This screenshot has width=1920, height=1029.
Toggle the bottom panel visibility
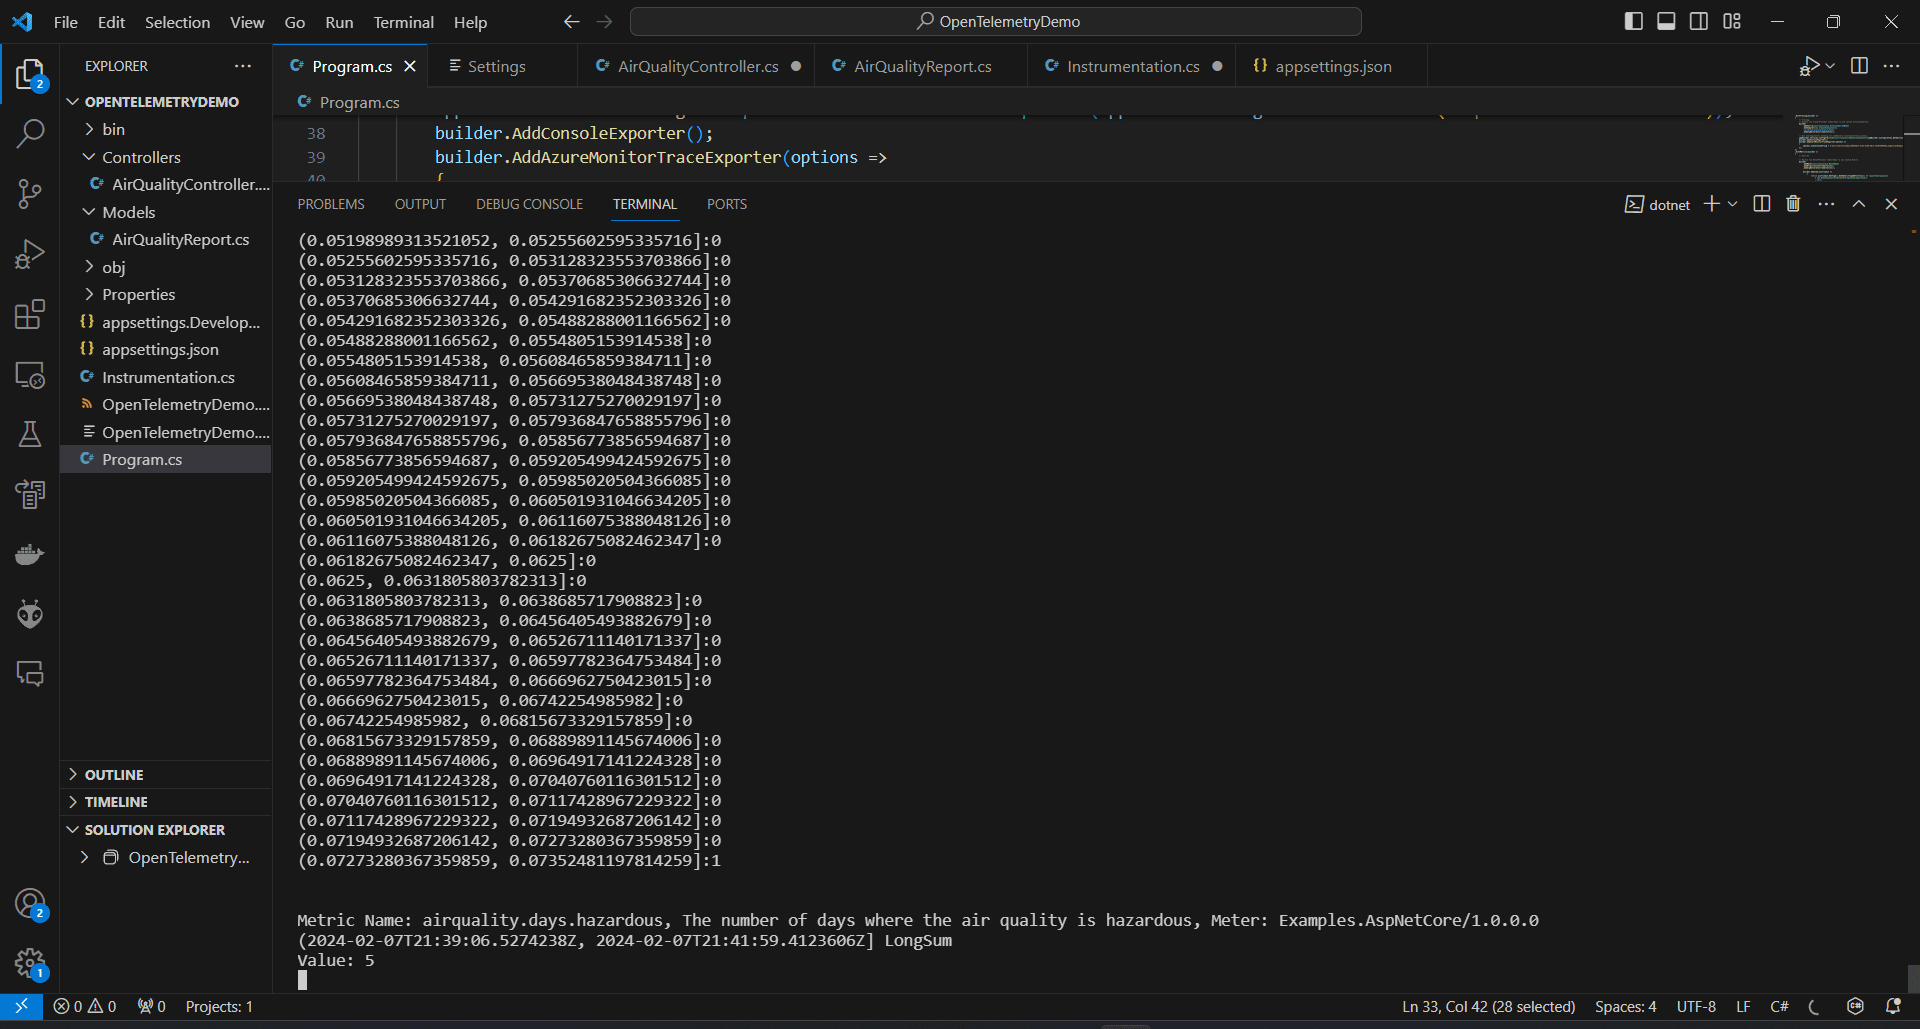click(x=1666, y=20)
